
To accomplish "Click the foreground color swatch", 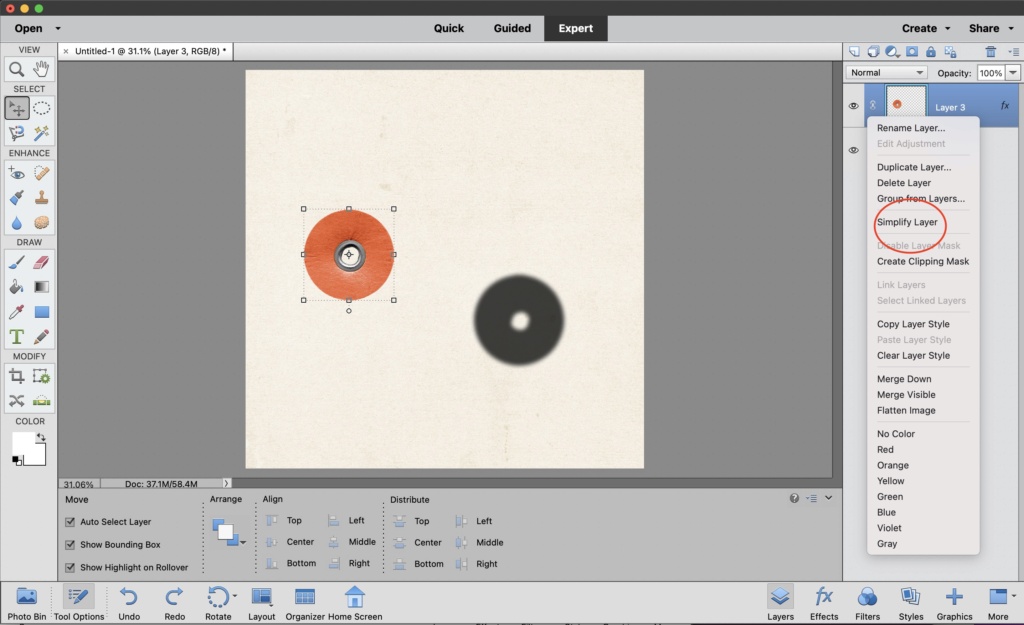I will click(21, 443).
